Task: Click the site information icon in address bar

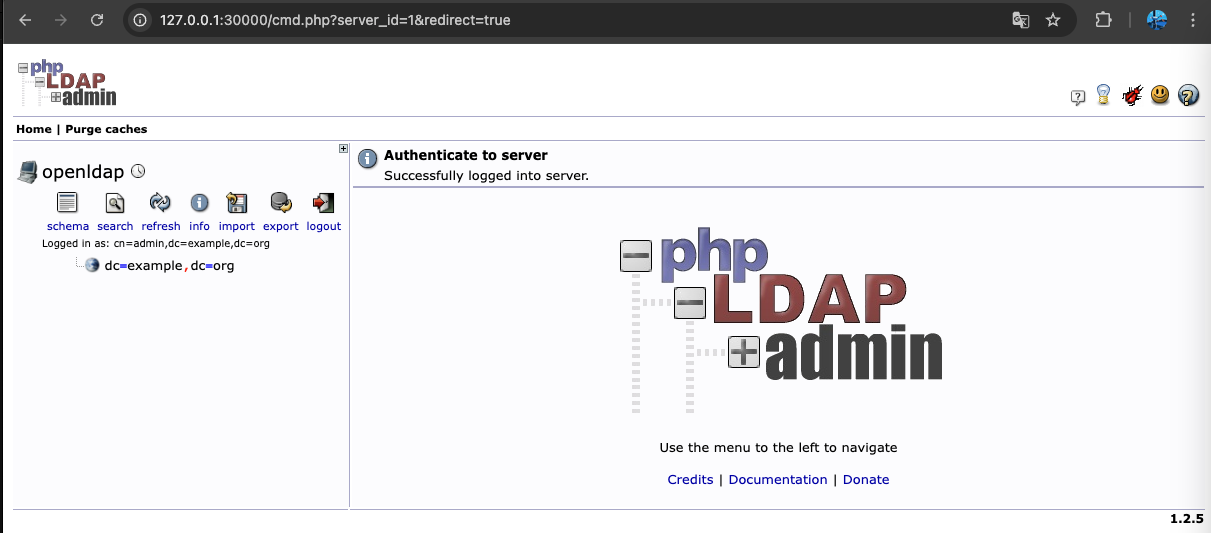Action: coord(141,20)
